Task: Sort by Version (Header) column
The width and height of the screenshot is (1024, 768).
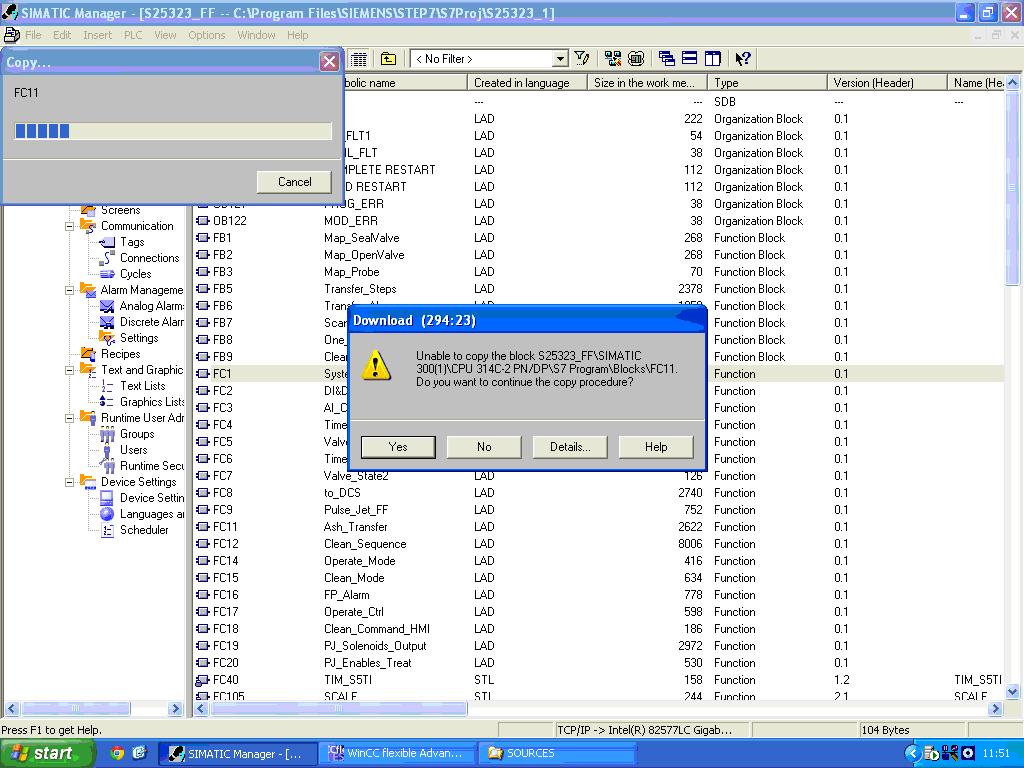Action: point(887,83)
